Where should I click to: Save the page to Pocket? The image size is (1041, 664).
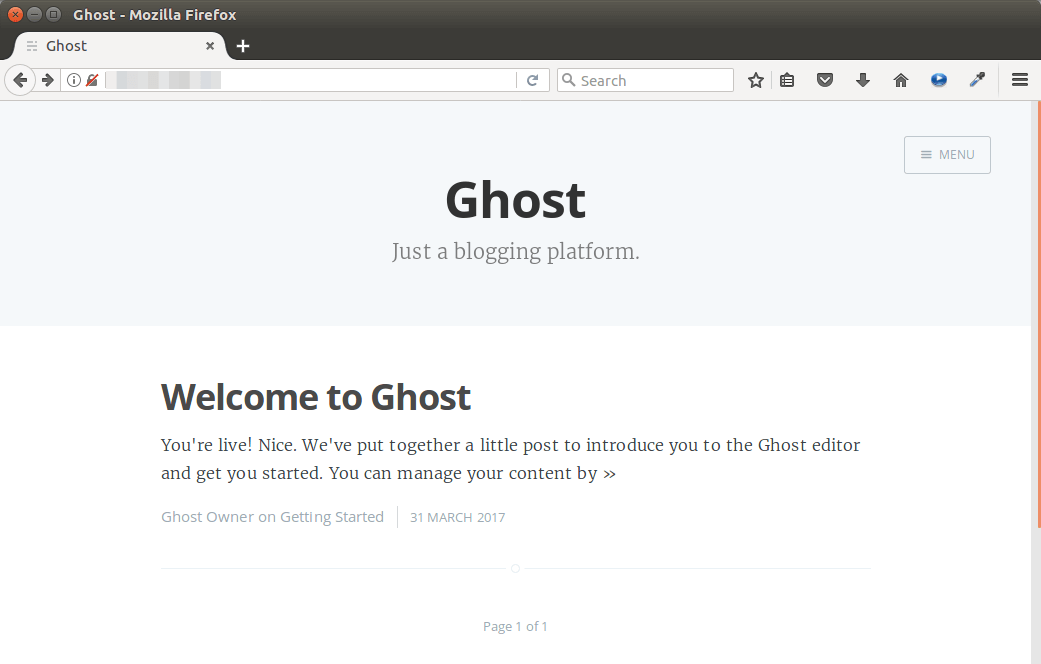click(x=825, y=80)
